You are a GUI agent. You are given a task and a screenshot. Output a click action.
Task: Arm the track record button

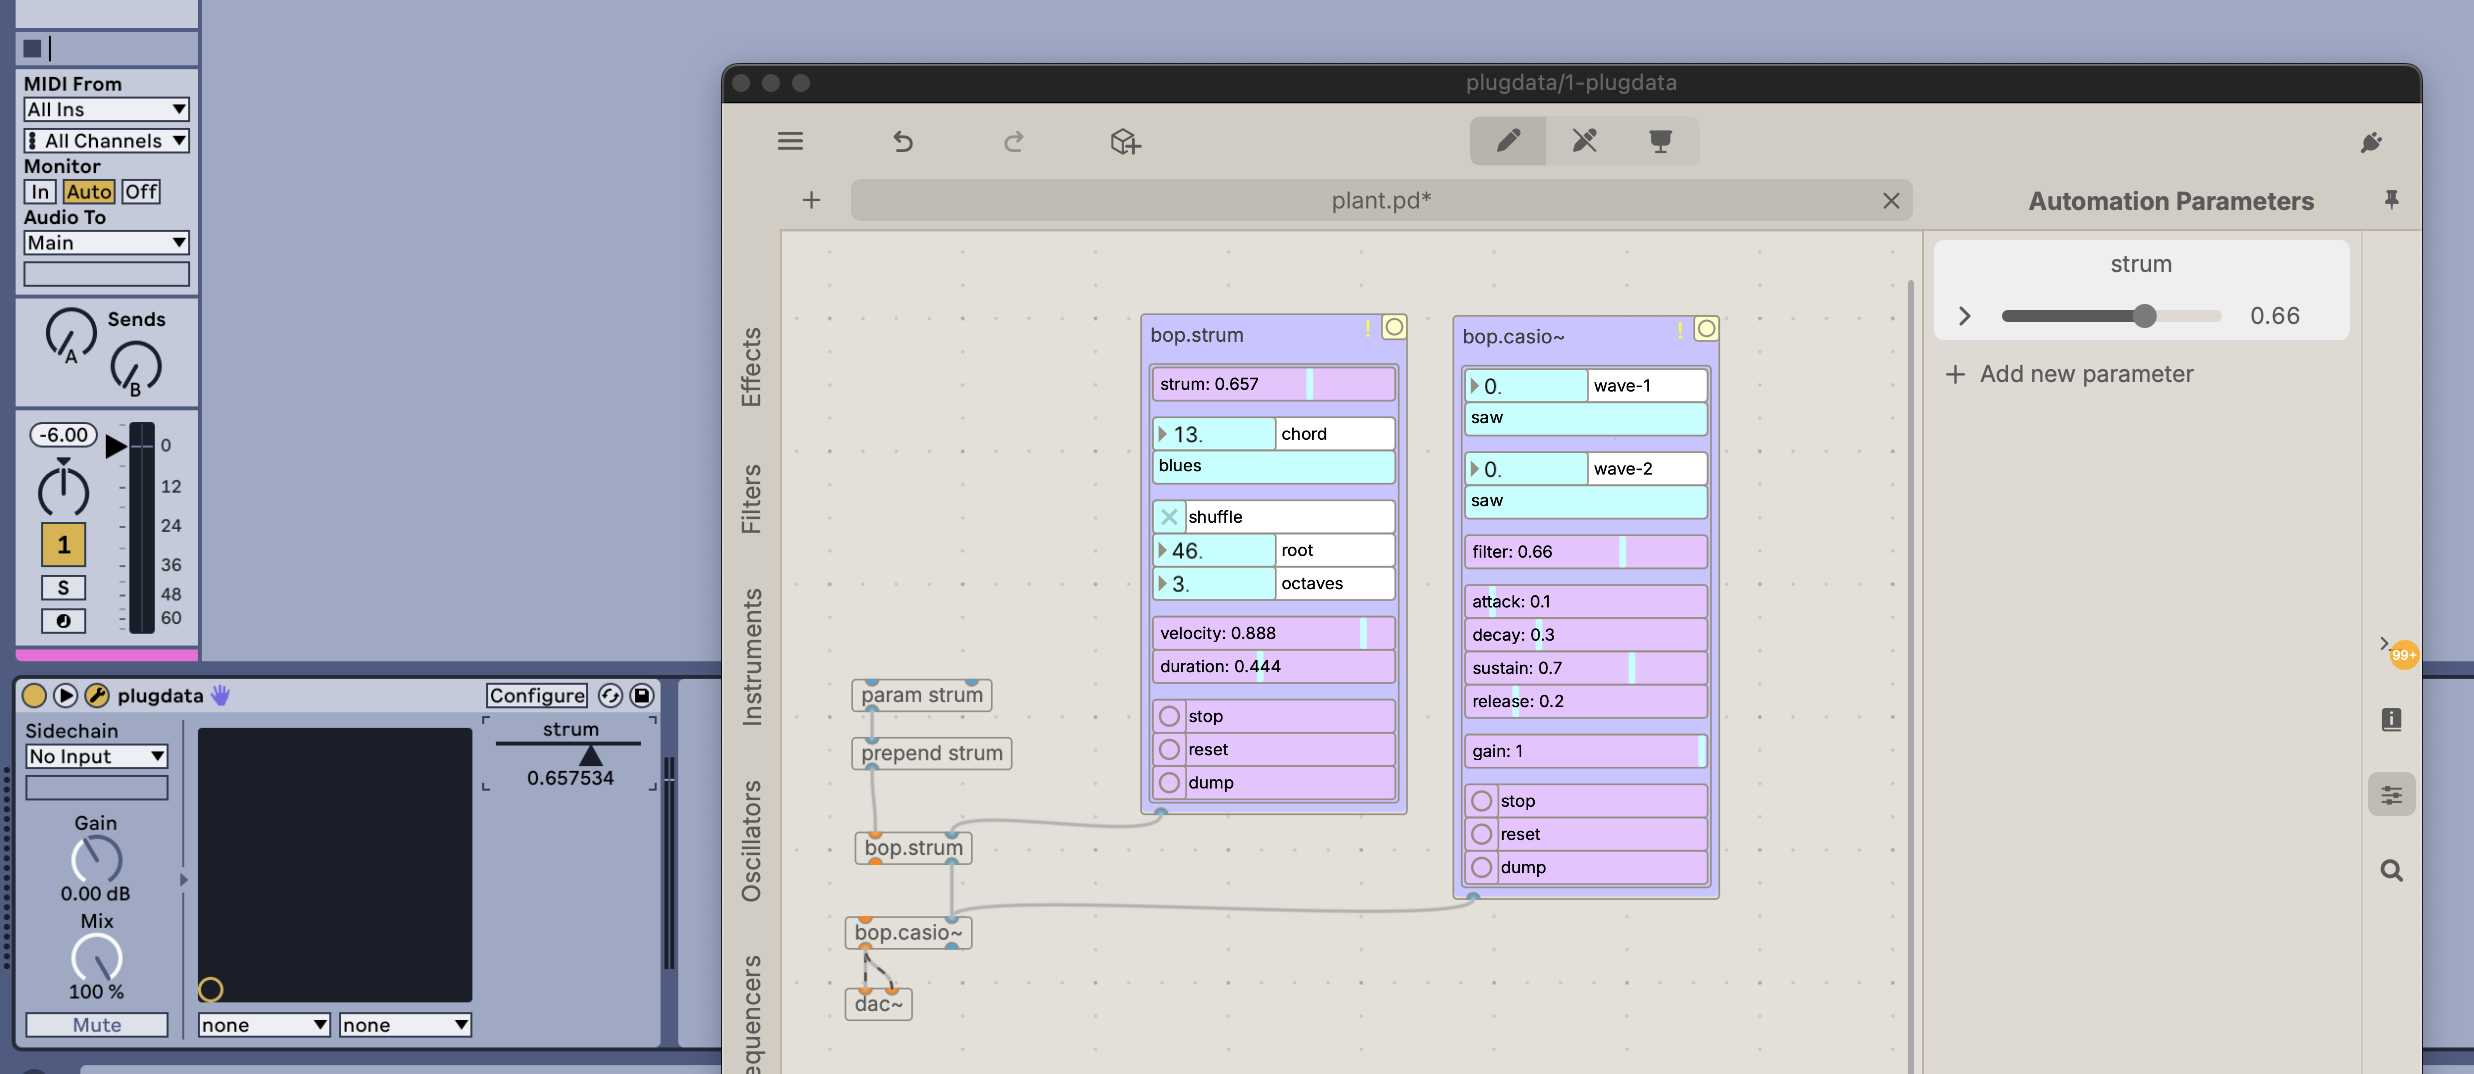(63, 621)
